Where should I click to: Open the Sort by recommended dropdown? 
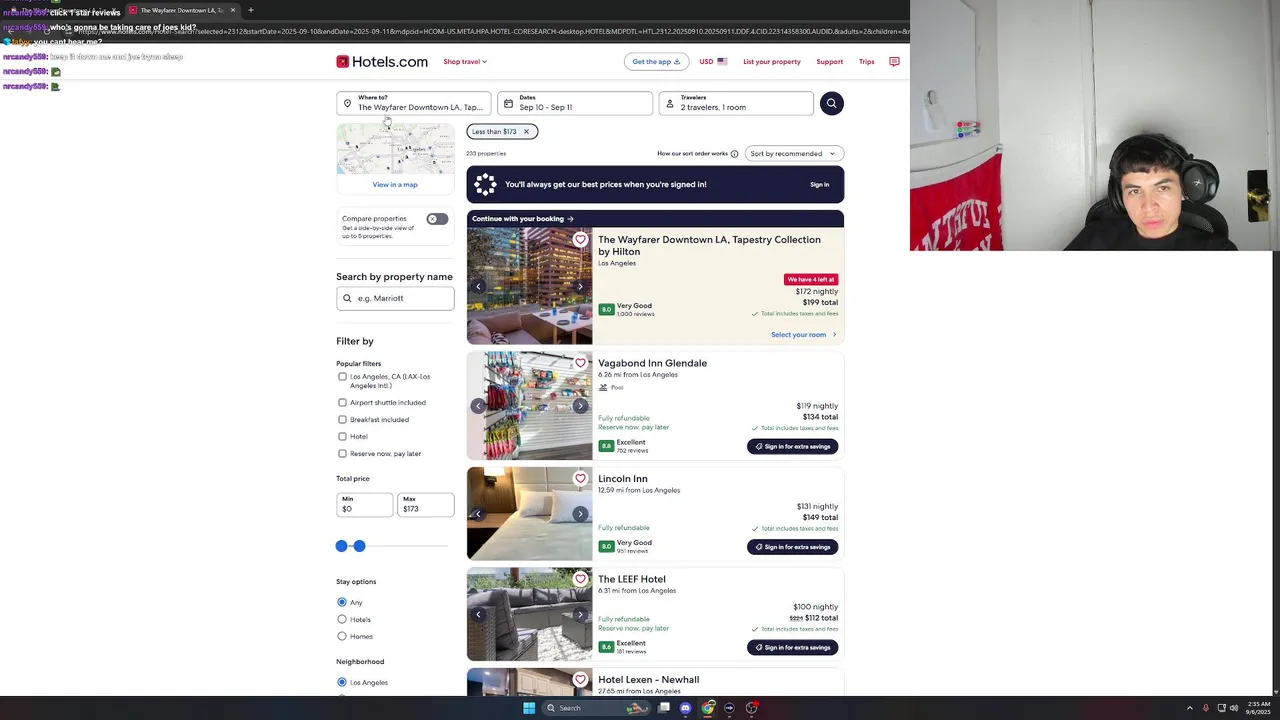click(794, 154)
